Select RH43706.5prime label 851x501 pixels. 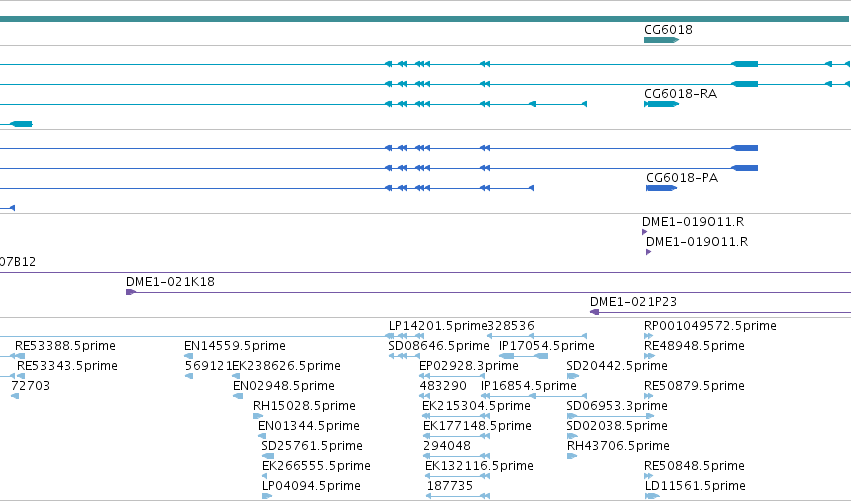pos(618,447)
